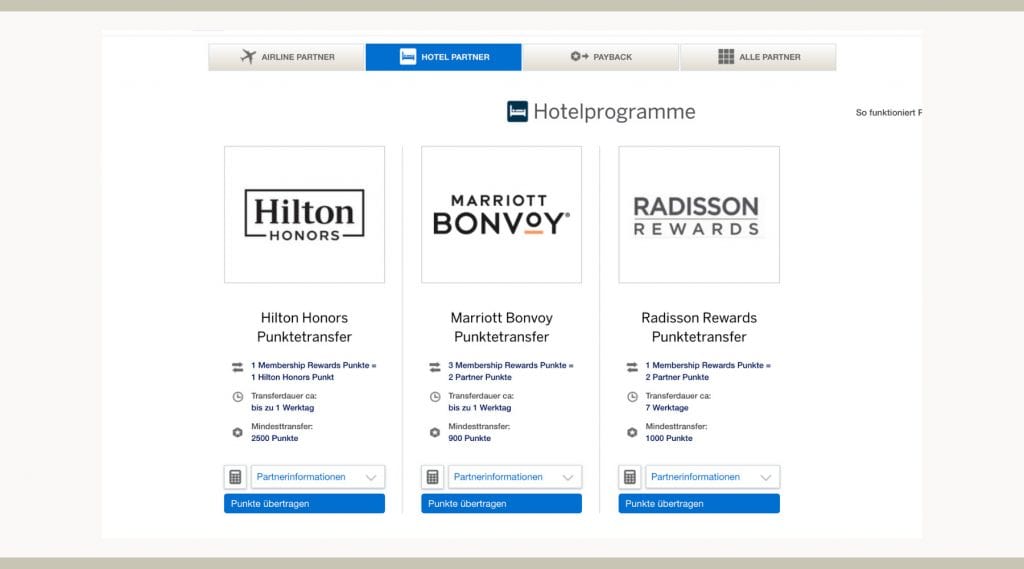
Task: Open the Payback tab
Action: pyautogui.click(x=601, y=57)
